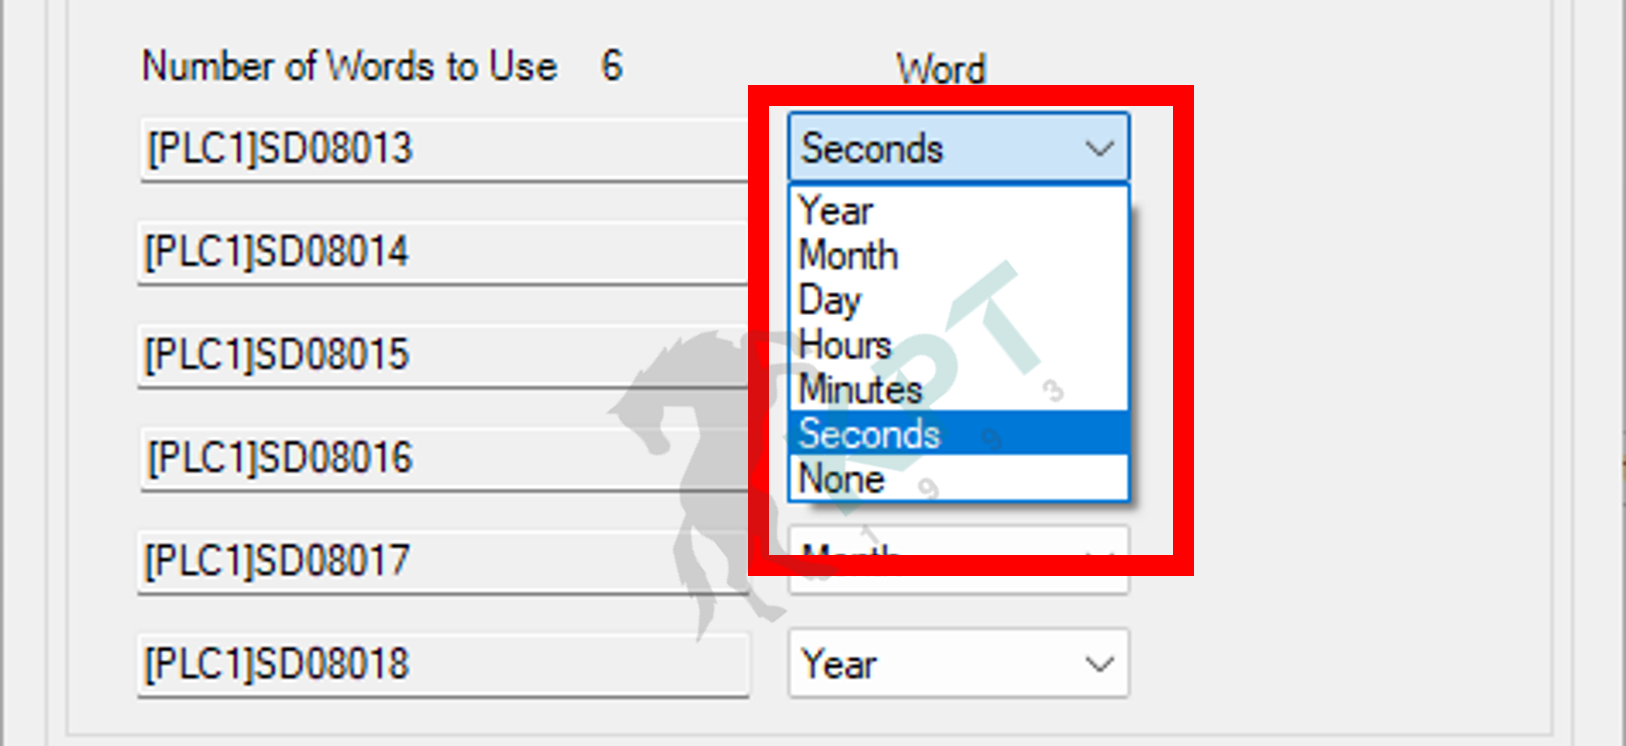Open the Year combo box beside SD08018
The image size is (1626, 746).
(x=958, y=663)
